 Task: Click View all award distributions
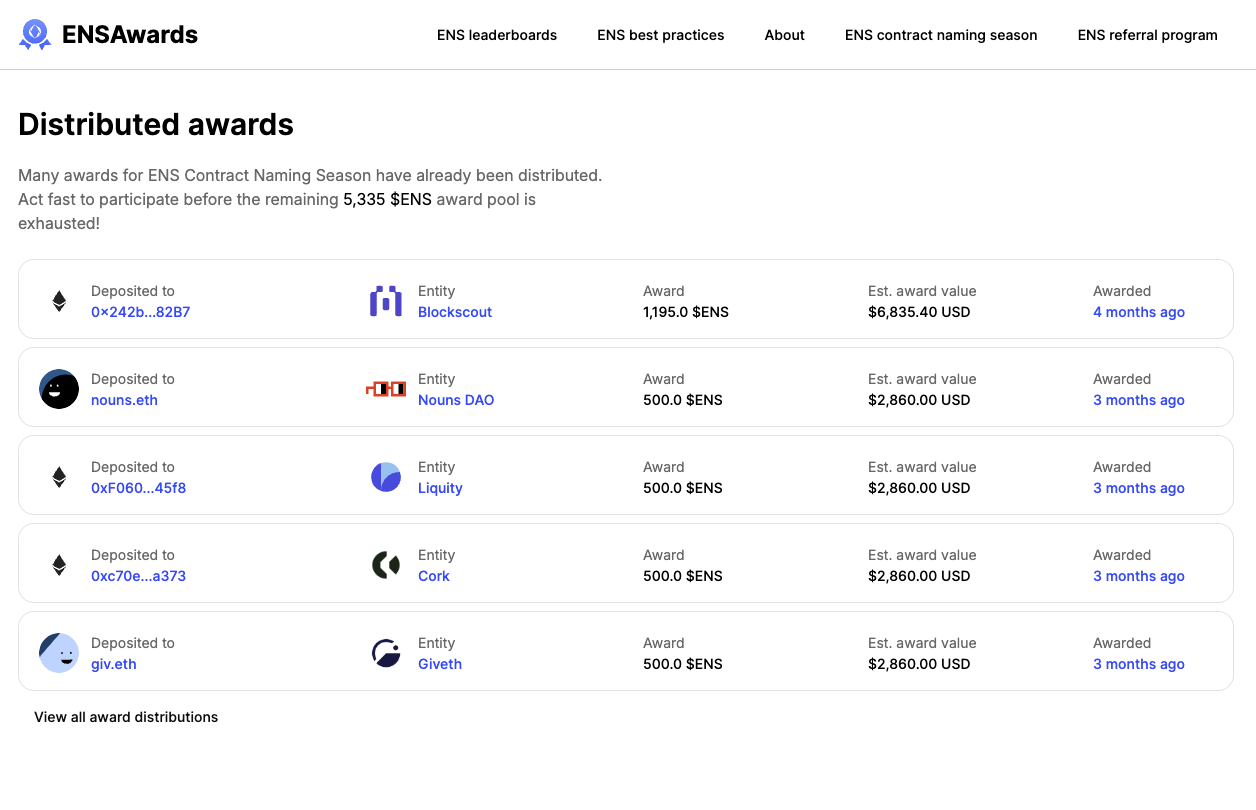click(126, 717)
